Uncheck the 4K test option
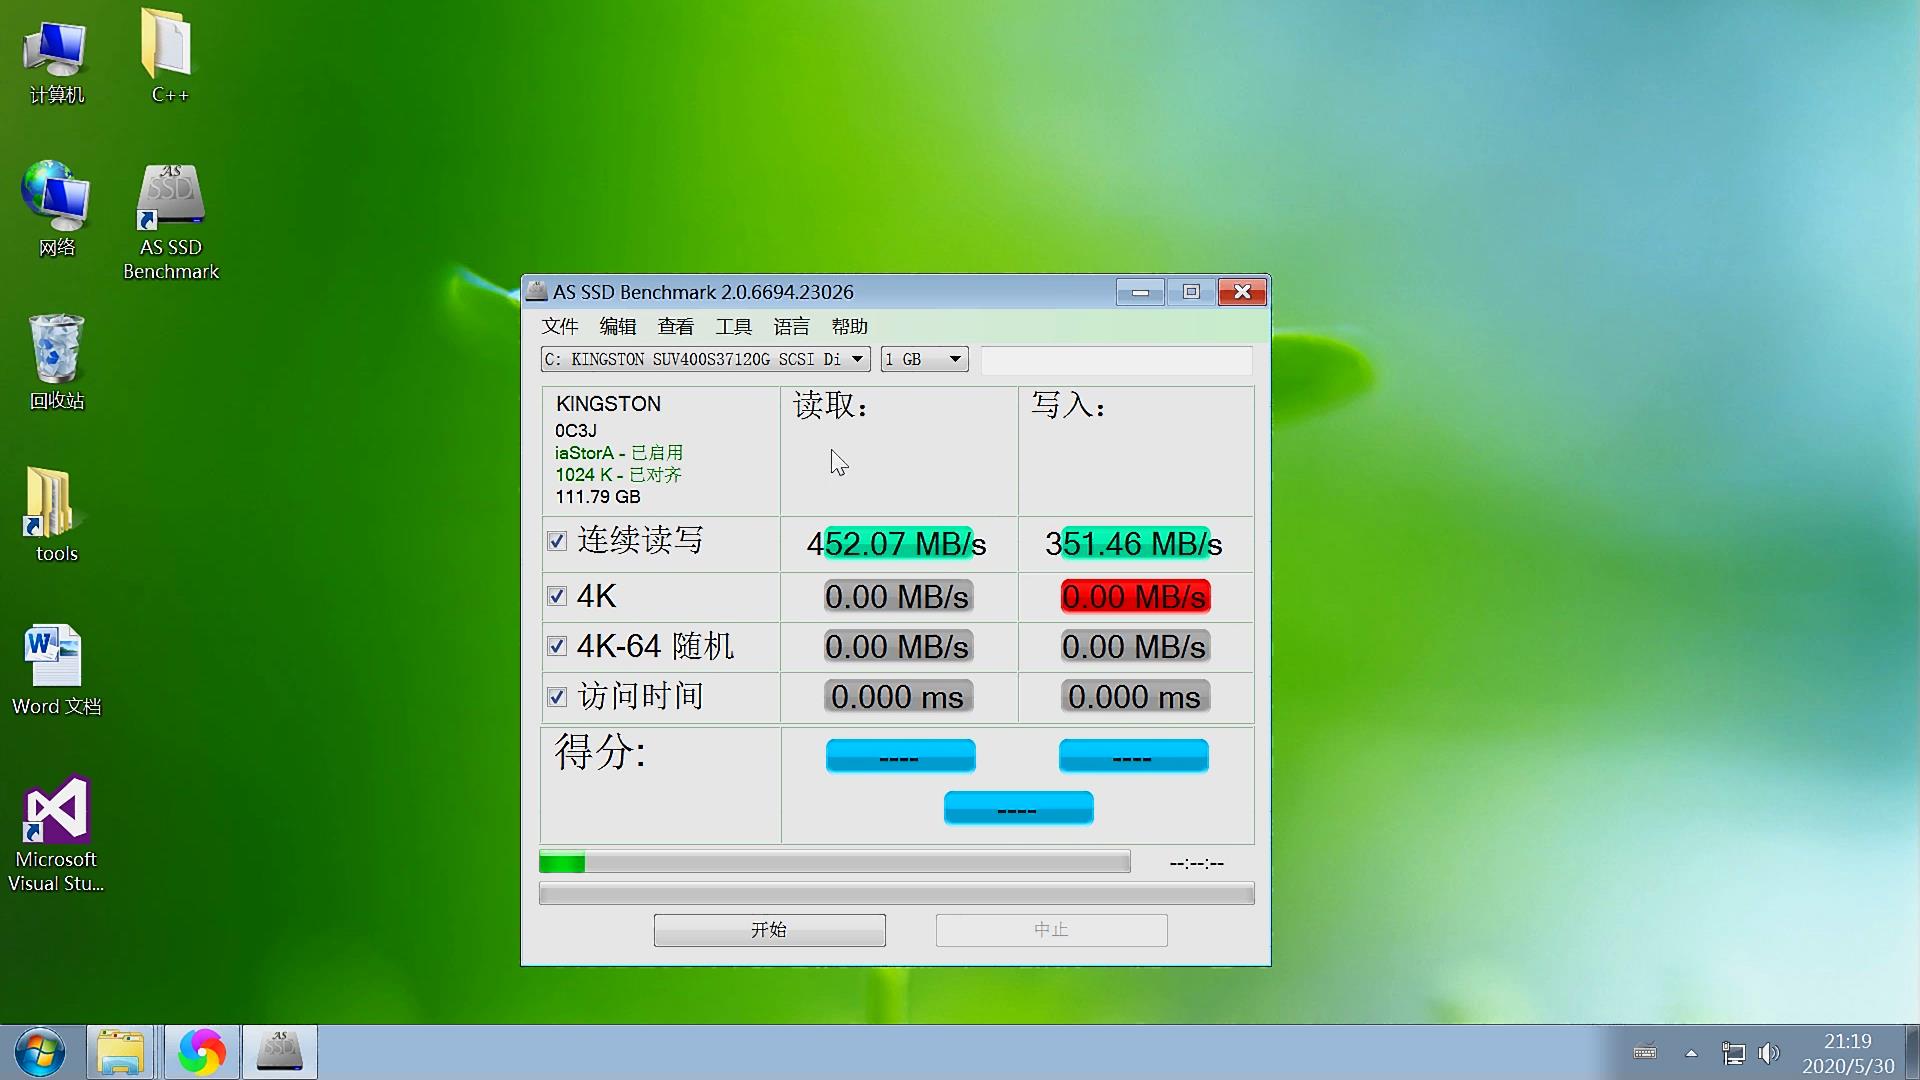The height and width of the screenshot is (1080, 1920). point(557,595)
